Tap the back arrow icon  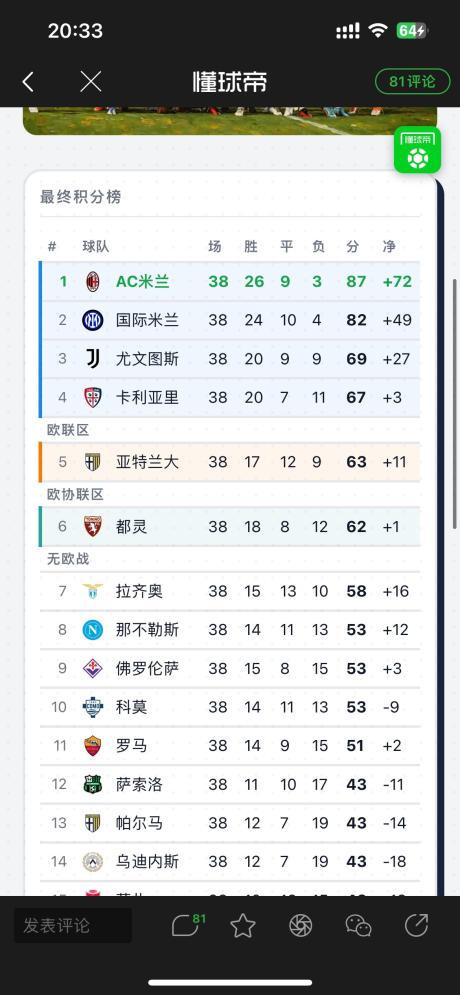point(28,81)
